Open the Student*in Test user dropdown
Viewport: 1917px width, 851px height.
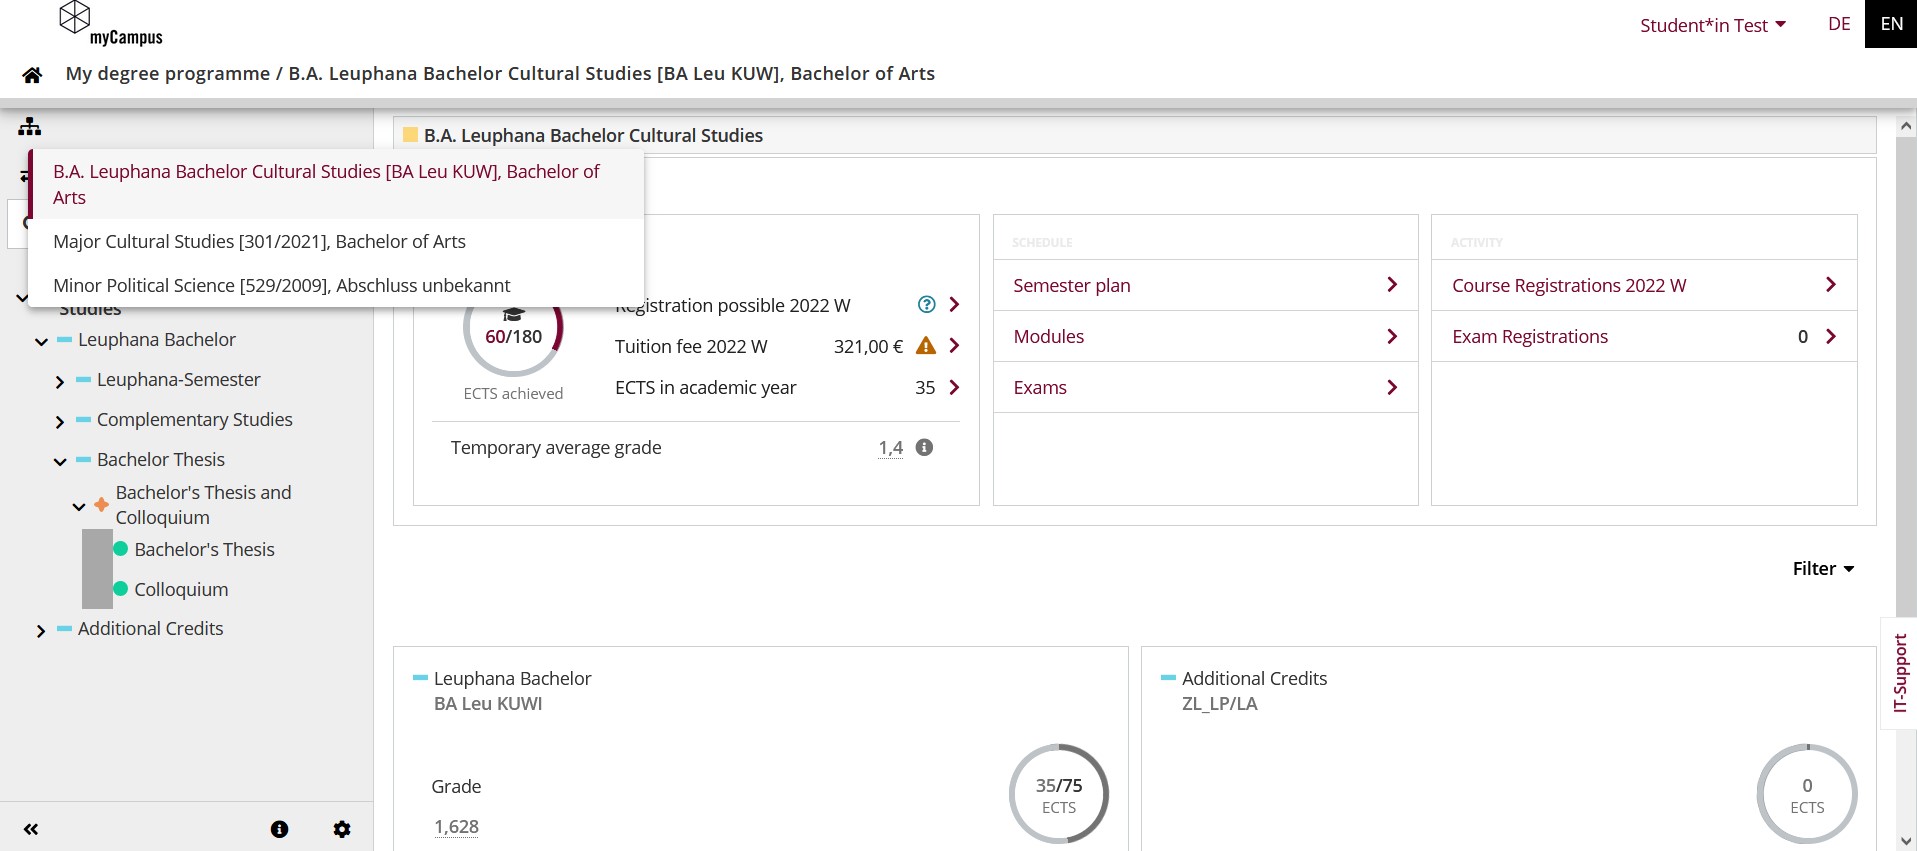coord(1713,25)
